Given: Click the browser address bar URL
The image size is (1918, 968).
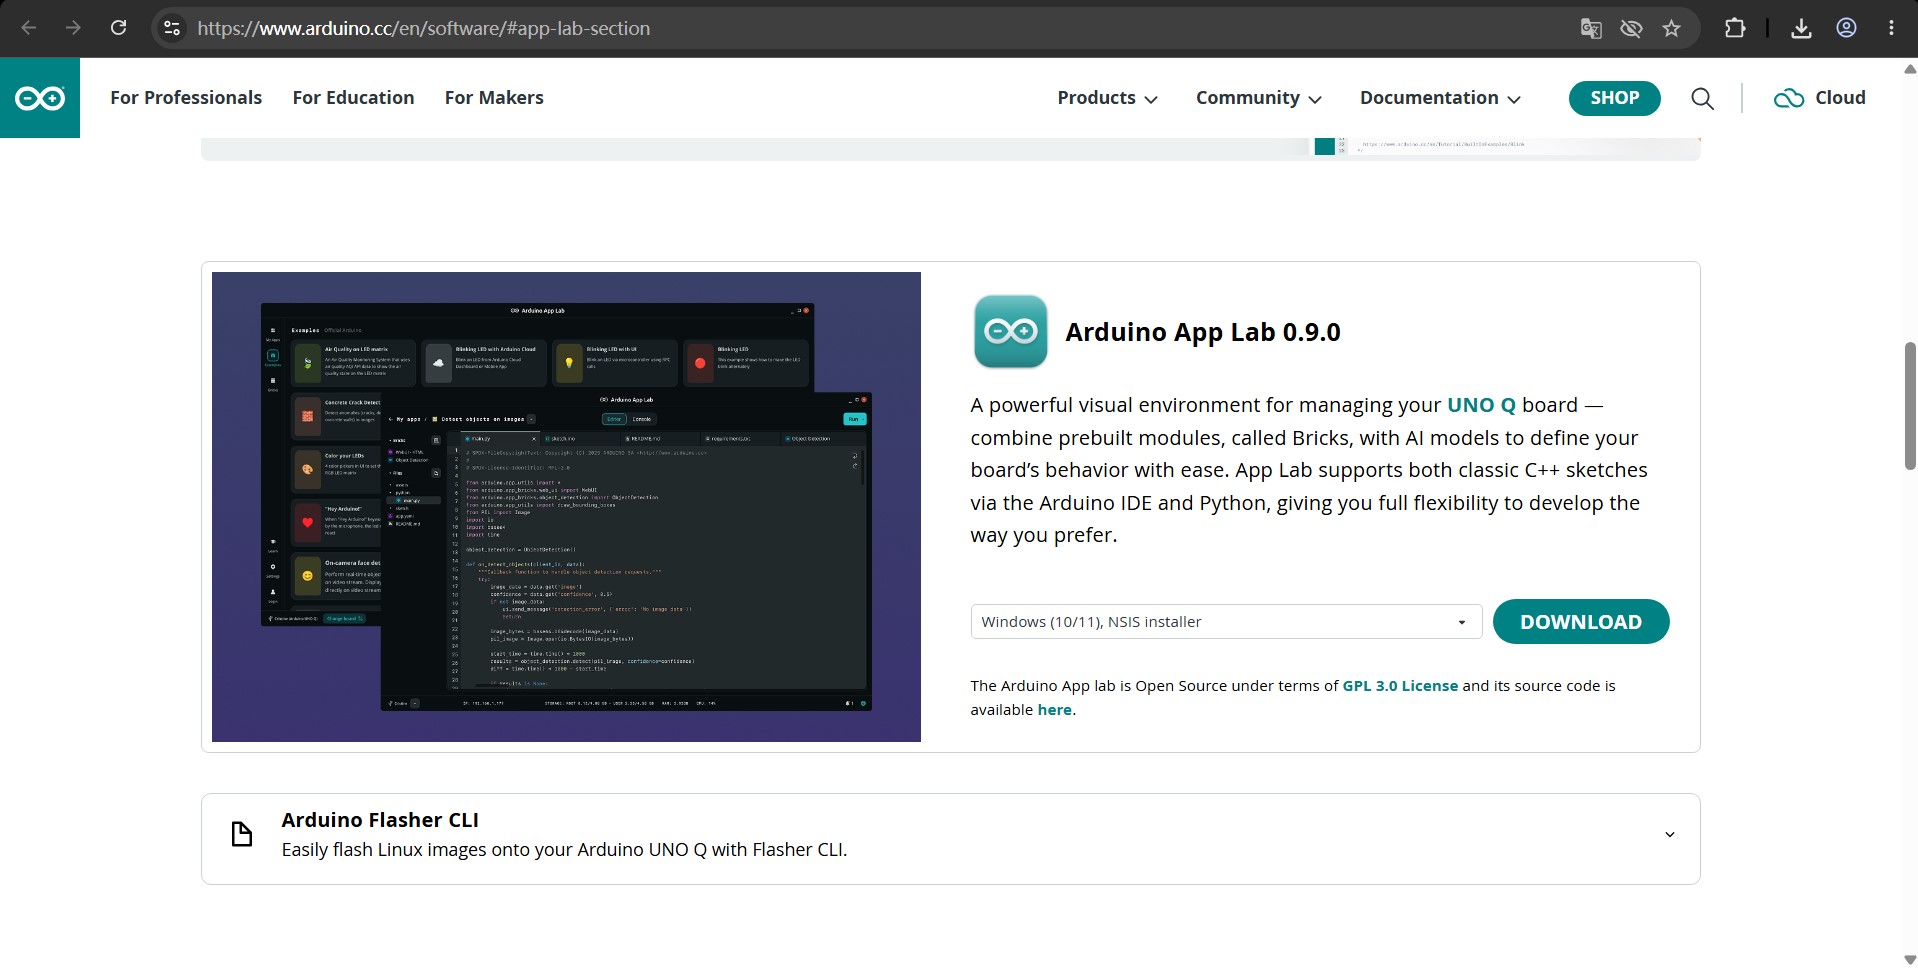Looking at the screenshot, I should [424, 28].
